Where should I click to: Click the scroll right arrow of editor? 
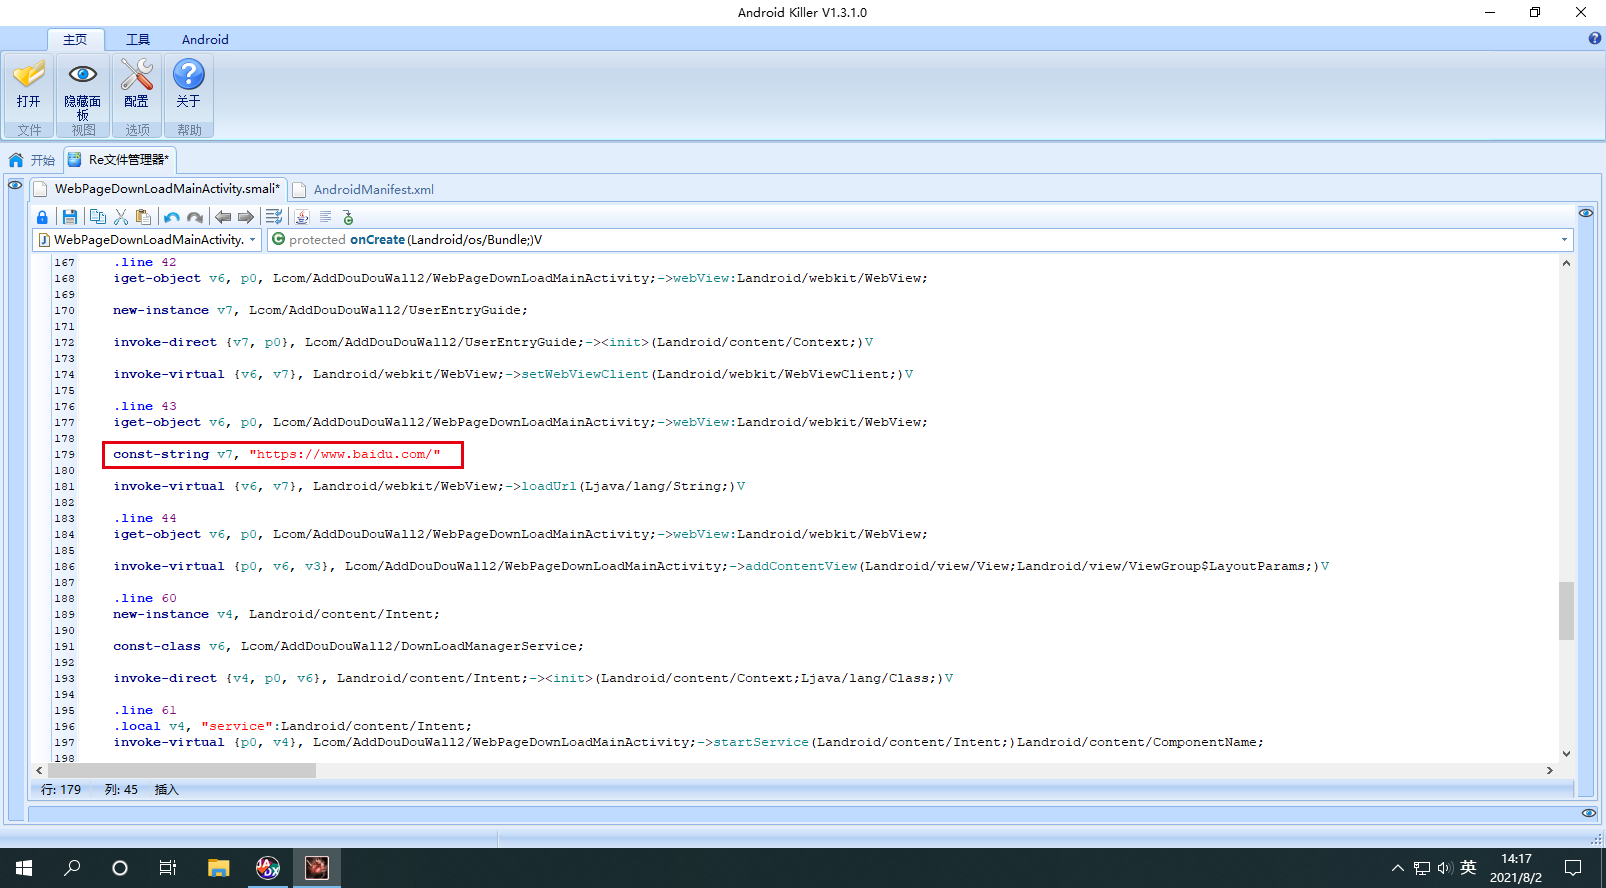pos(1550,770)
